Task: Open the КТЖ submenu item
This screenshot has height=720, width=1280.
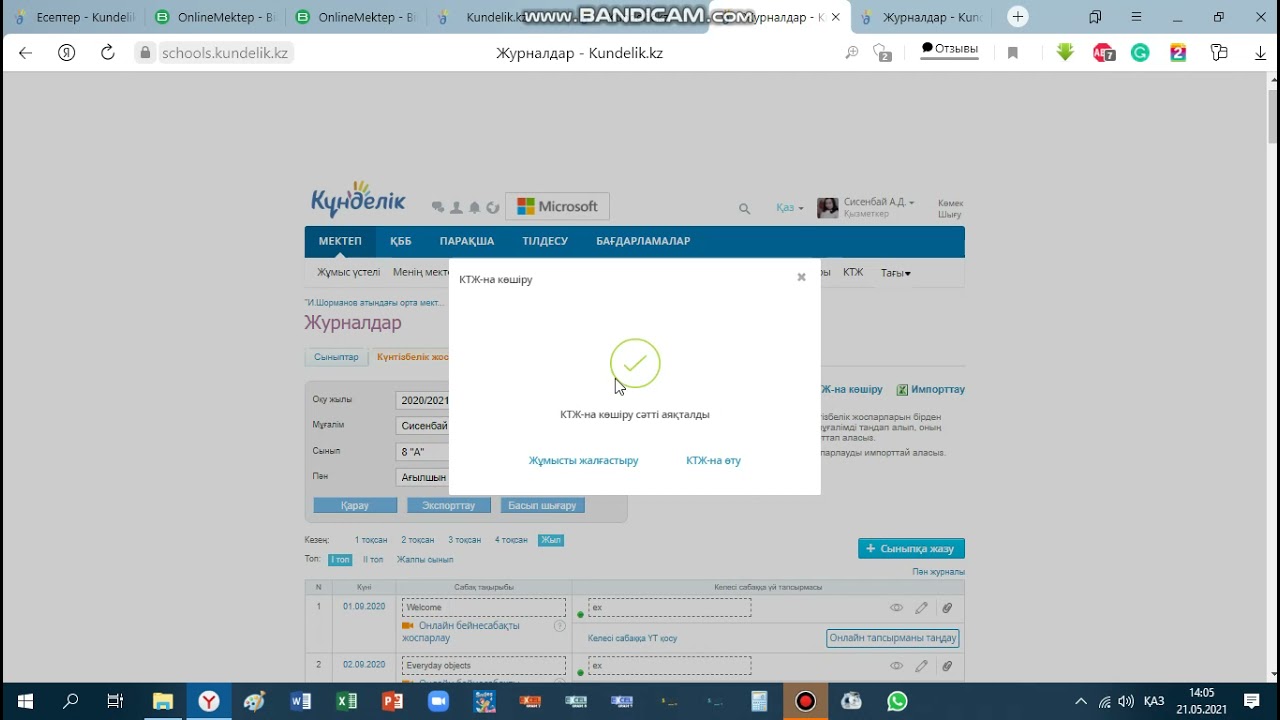Action: click(x=853, y=272)
